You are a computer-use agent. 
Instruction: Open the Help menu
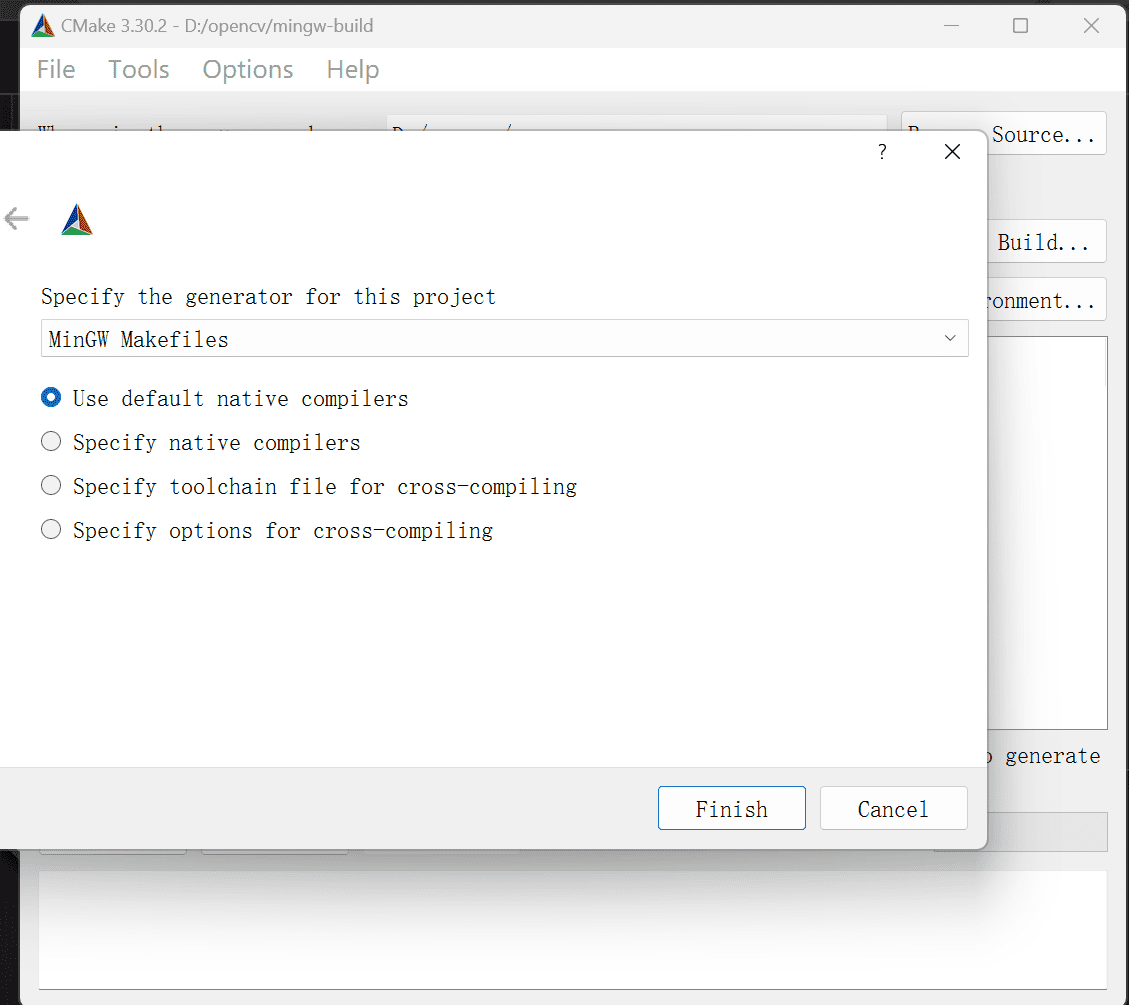coord(353,69)
